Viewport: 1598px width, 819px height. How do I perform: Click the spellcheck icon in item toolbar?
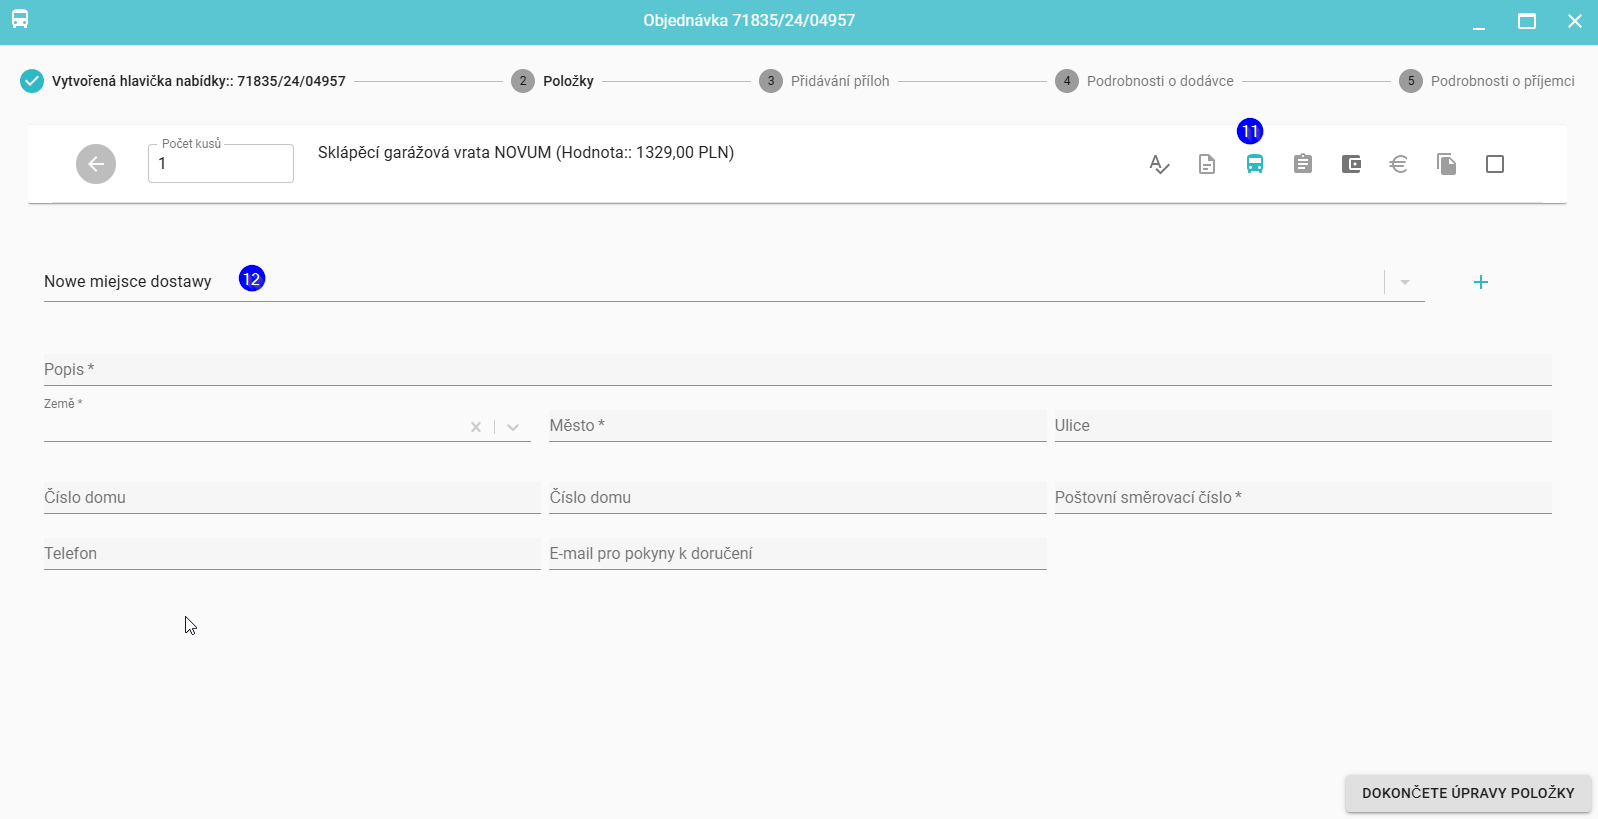1159,164
